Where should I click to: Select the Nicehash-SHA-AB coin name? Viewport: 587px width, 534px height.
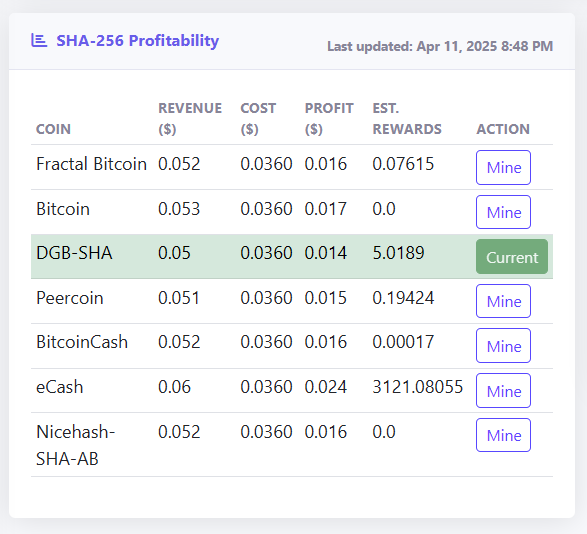click(x=75, y=445)
